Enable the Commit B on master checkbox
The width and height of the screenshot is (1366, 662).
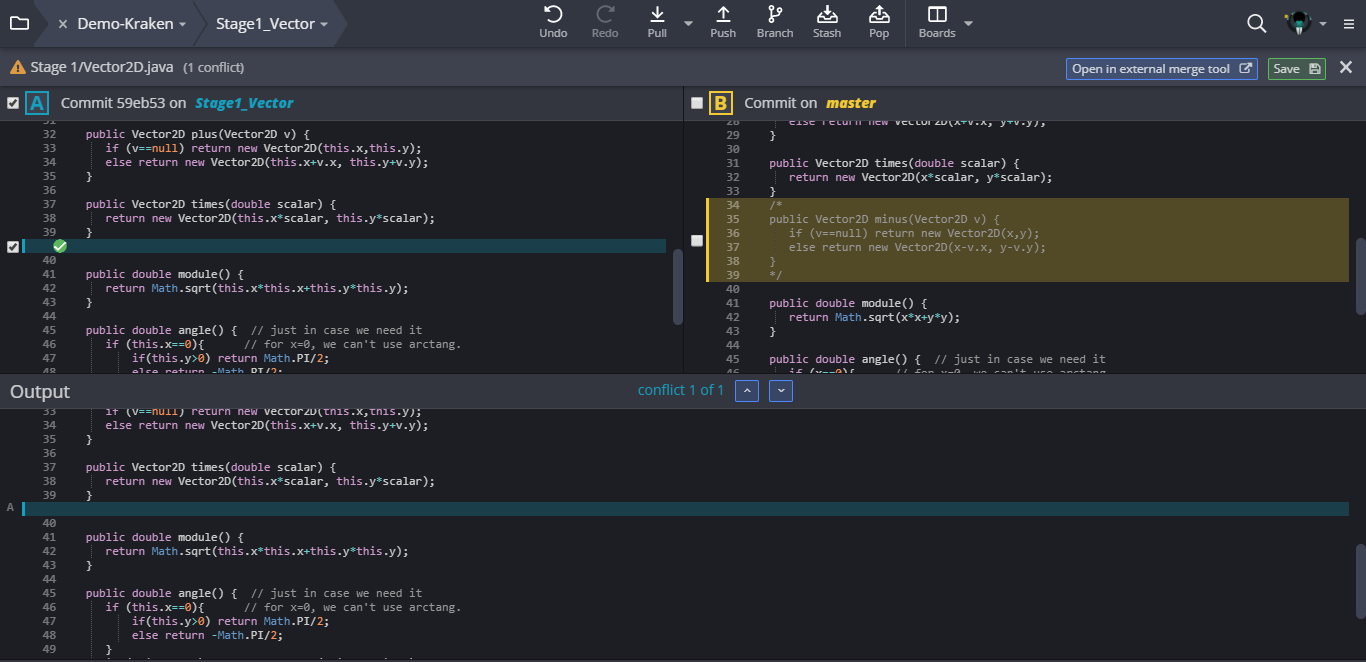coord(697,103)
